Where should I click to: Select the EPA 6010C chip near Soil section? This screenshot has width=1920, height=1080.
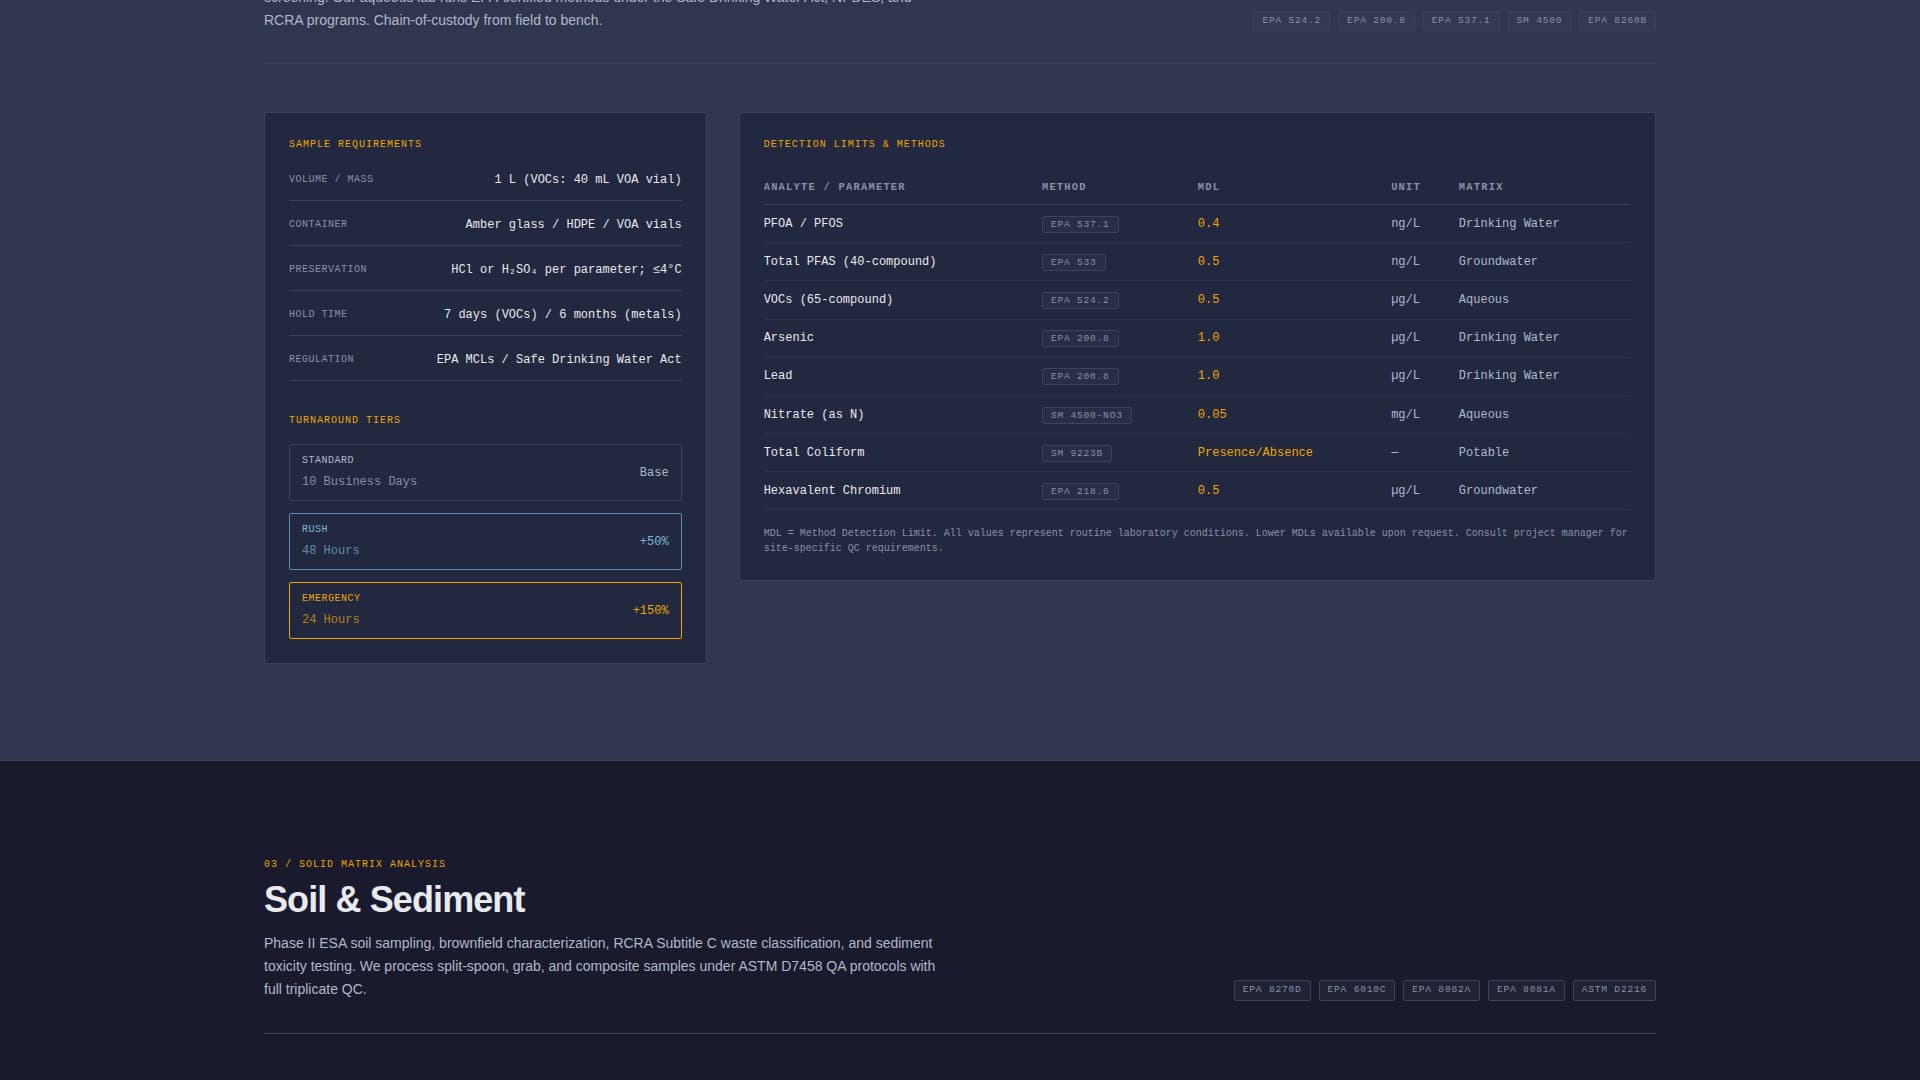pos(1356,990)
